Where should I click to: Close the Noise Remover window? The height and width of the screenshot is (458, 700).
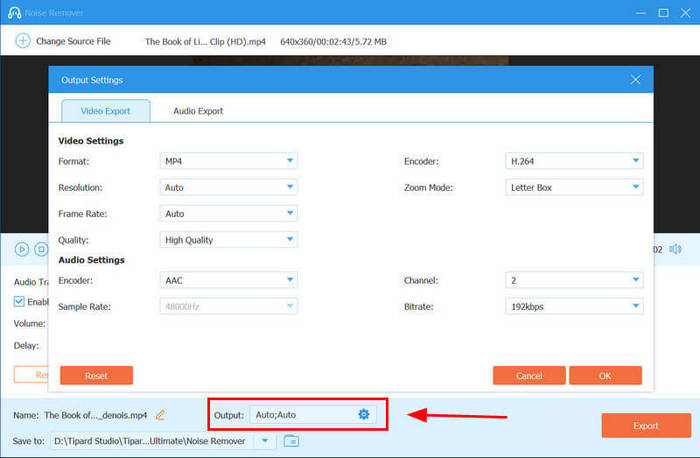point(686,12)
